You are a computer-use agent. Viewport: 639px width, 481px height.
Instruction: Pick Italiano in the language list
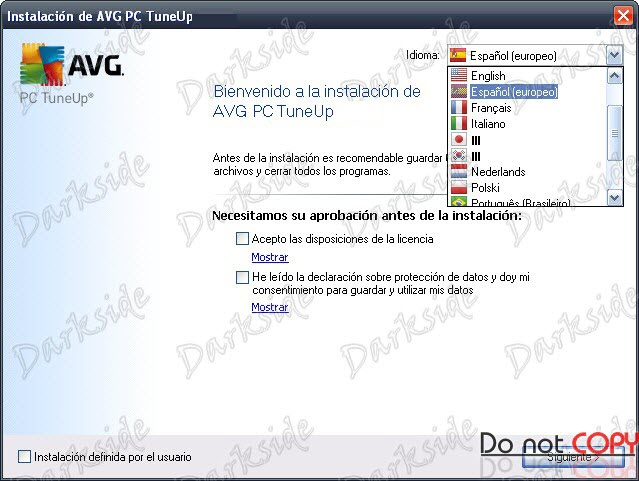[x=488, y=124]
